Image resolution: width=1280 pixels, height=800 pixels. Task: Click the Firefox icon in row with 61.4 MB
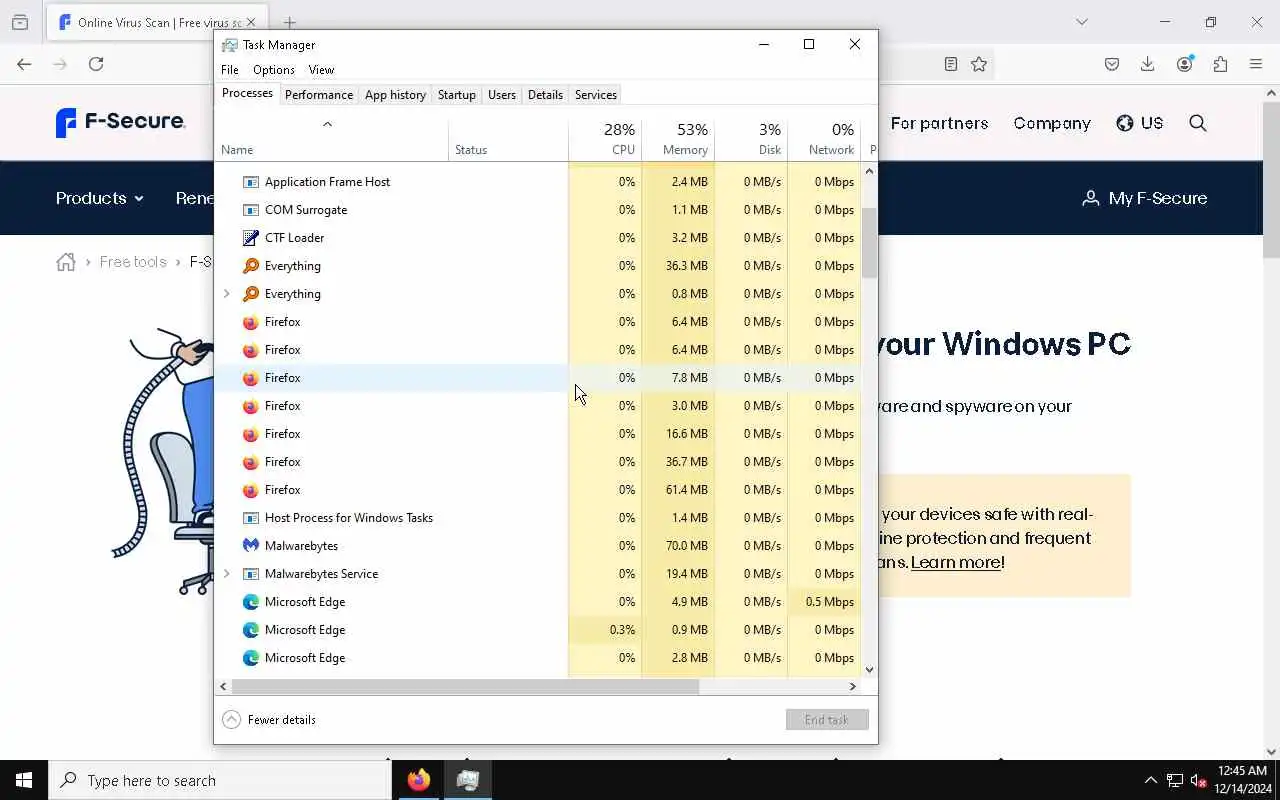[251, 490]
